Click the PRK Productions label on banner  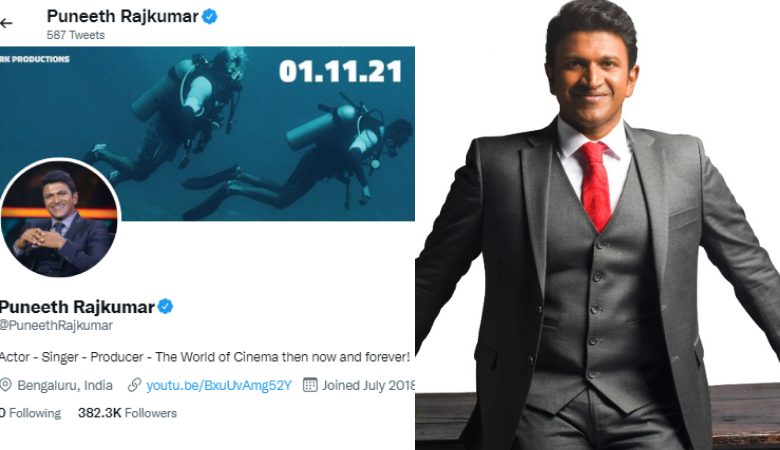click(35, 59)
